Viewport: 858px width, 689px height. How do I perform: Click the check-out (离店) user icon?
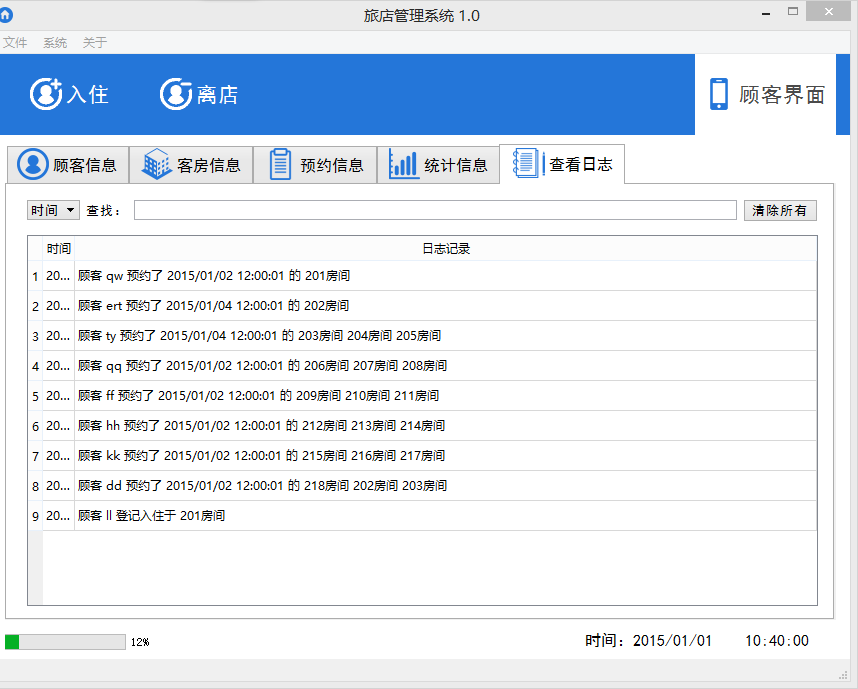coord(176,94)
